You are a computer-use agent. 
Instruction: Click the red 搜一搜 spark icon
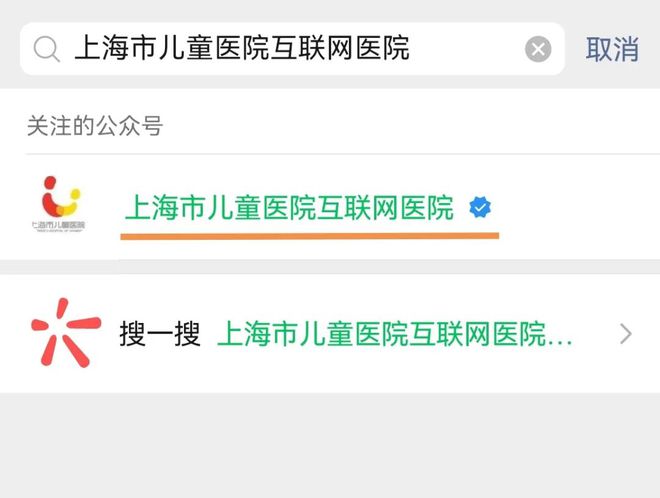point(66,333)
